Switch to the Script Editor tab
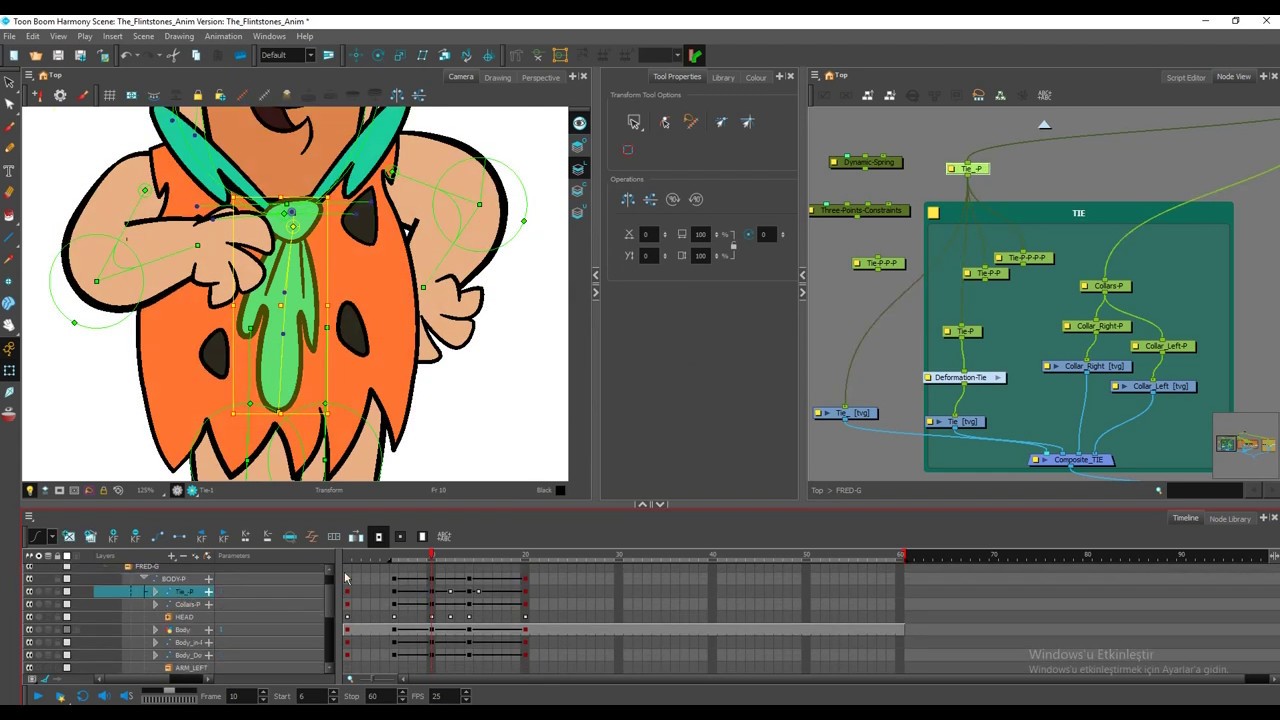This screenshot has height=720, width=1280. 1186,77
